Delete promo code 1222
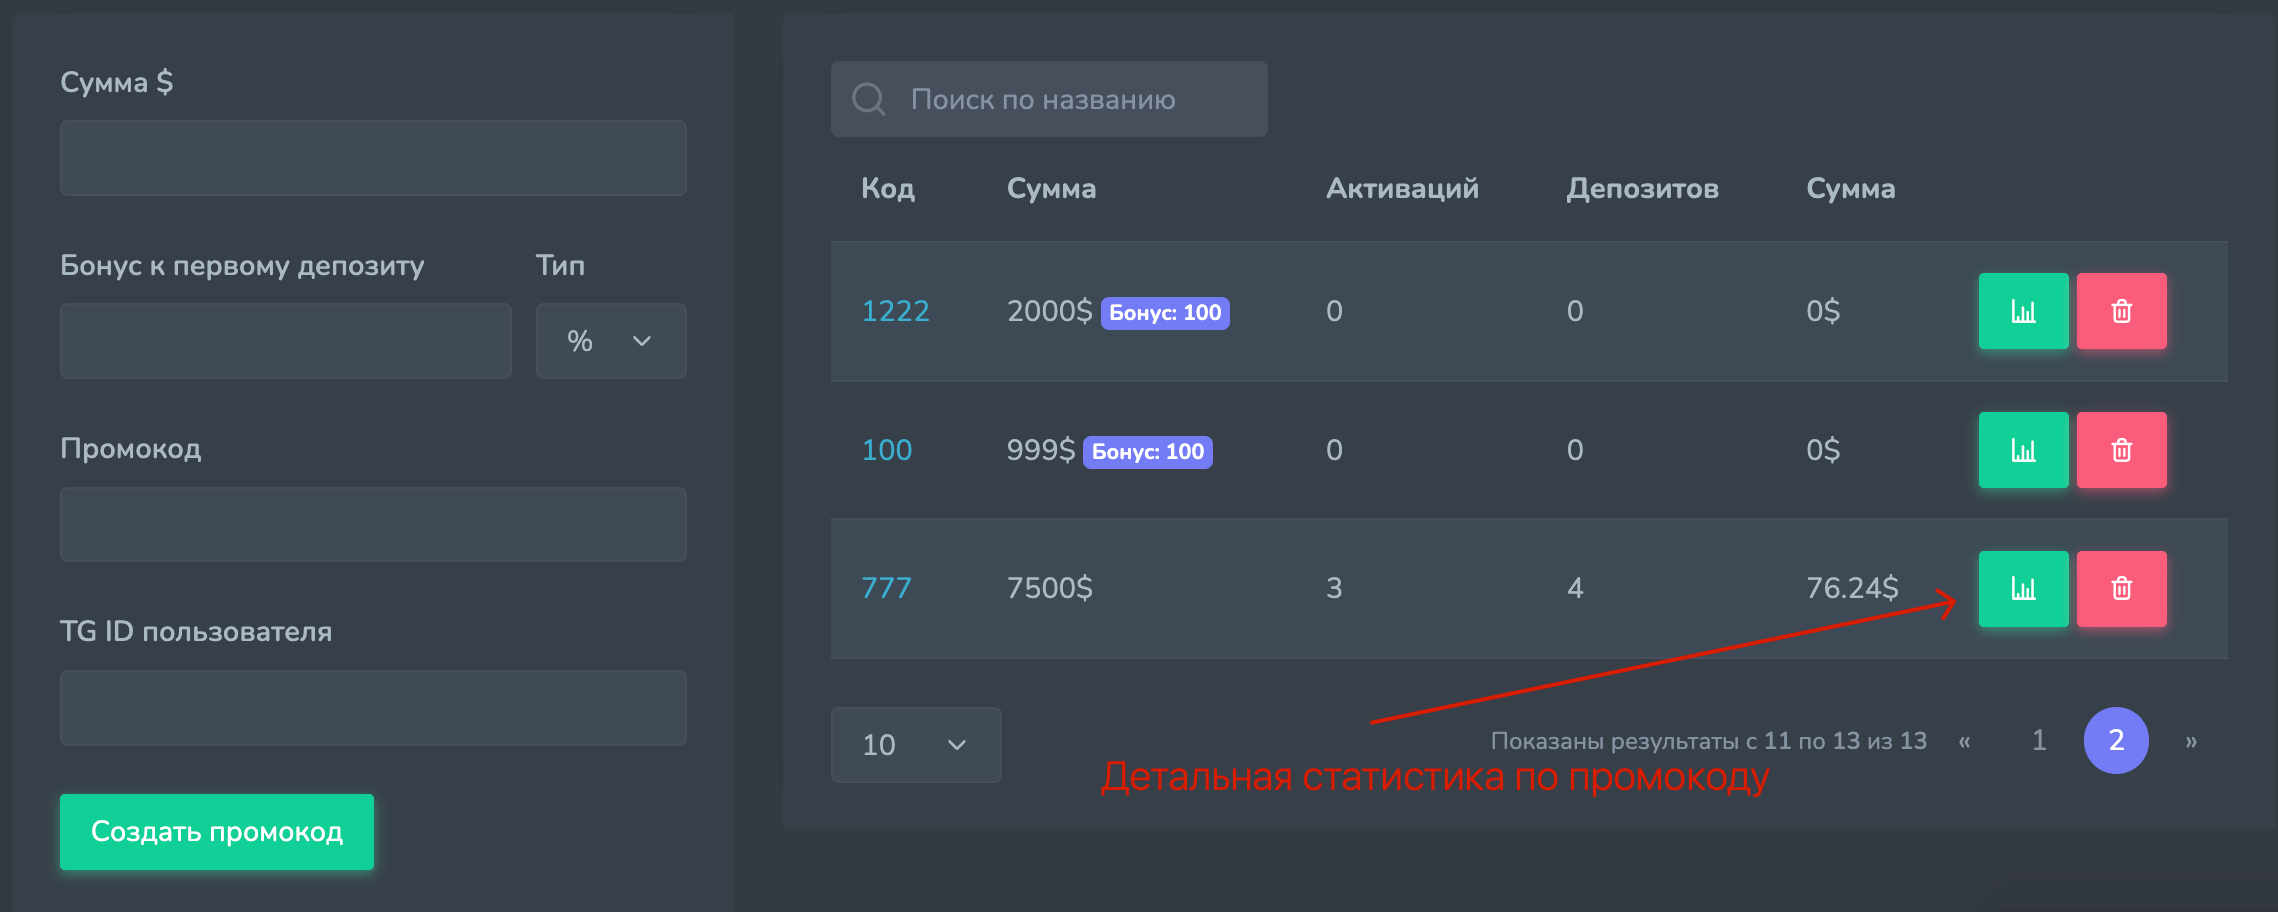The image size is (2278, 912). (2121, 311)
